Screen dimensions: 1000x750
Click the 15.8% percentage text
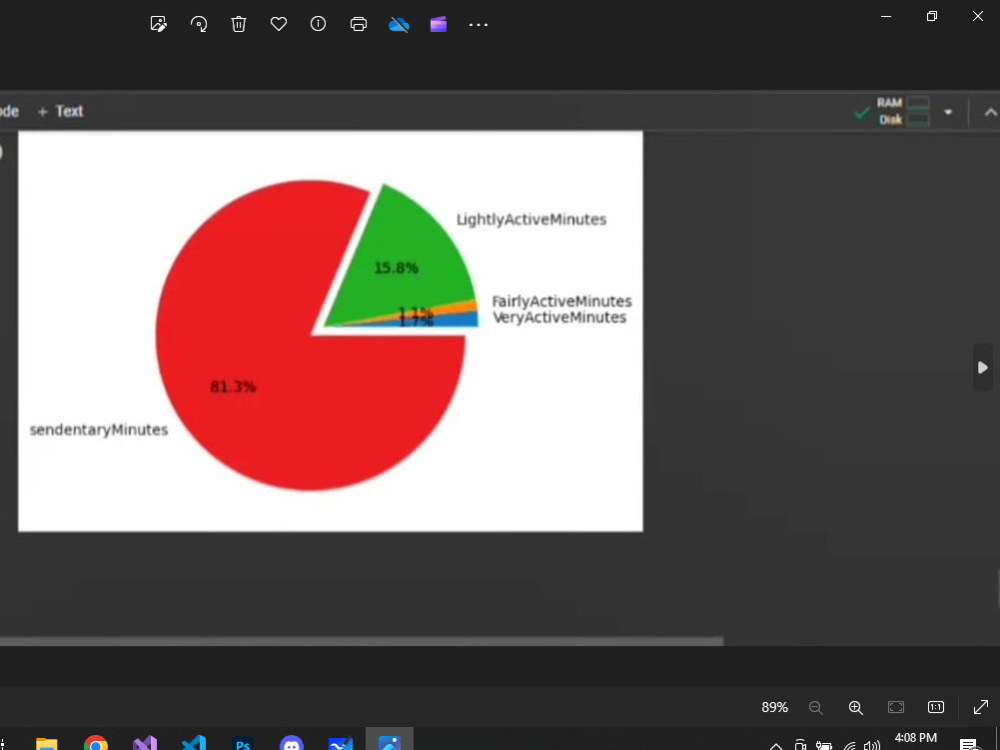coord(396,268)
